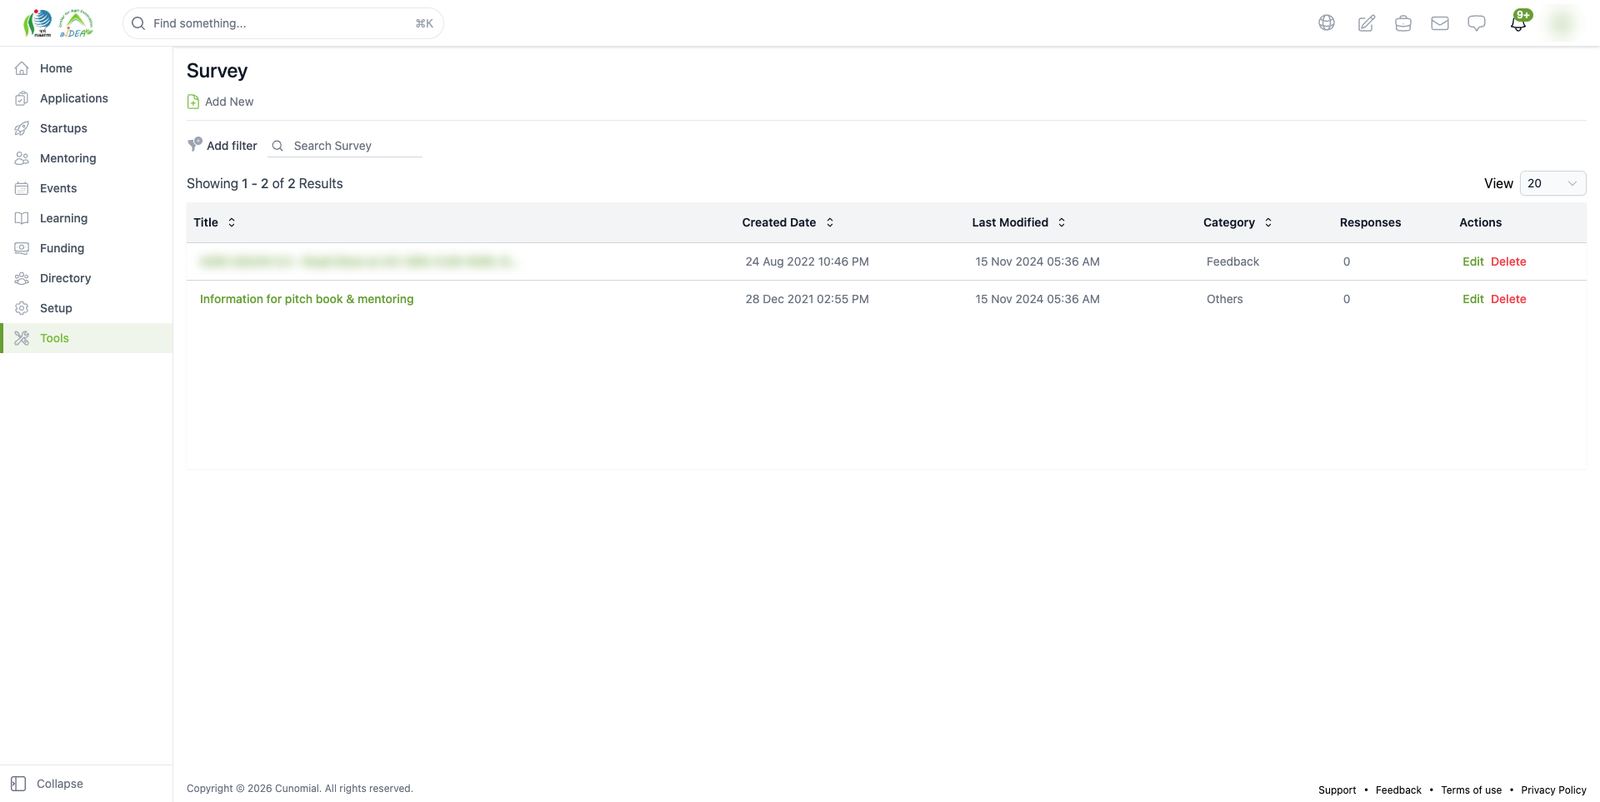Sort table by Title column

tap(231, 223)
